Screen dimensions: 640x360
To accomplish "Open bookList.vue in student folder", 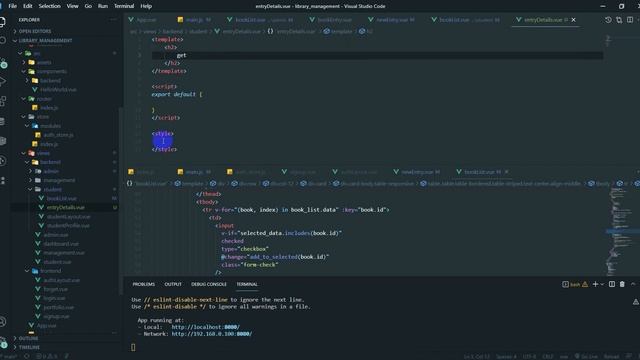I will tap(61, 198).
